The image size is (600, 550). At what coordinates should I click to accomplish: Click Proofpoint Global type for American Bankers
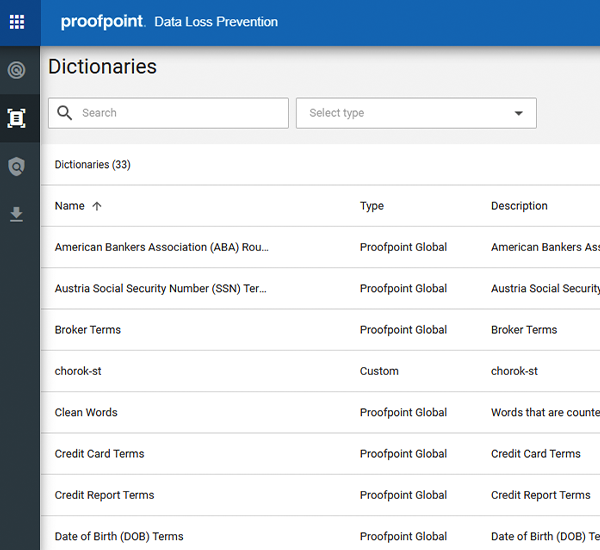[x=403, y=247]
